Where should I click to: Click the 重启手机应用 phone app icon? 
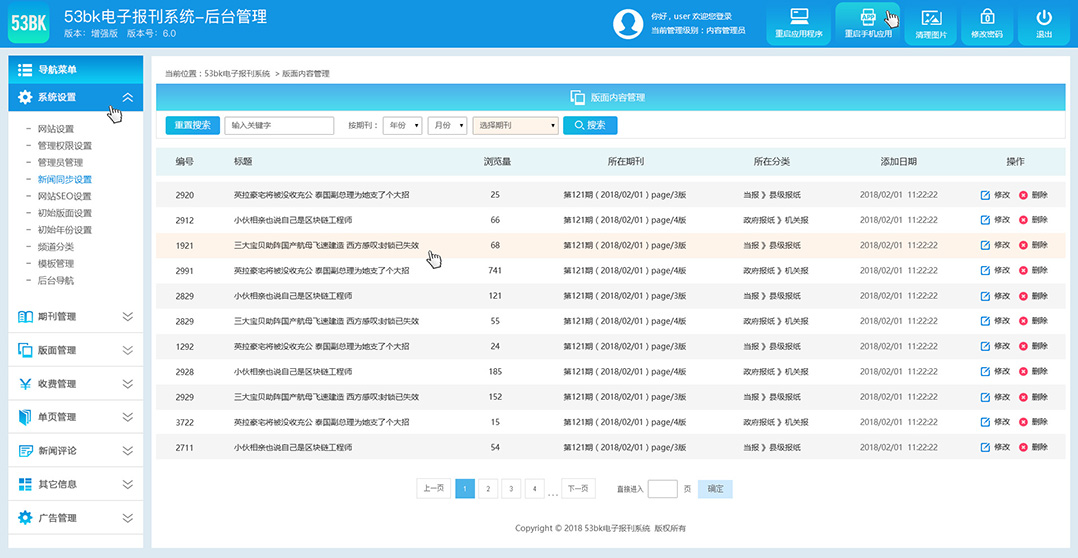coord(868,16)
